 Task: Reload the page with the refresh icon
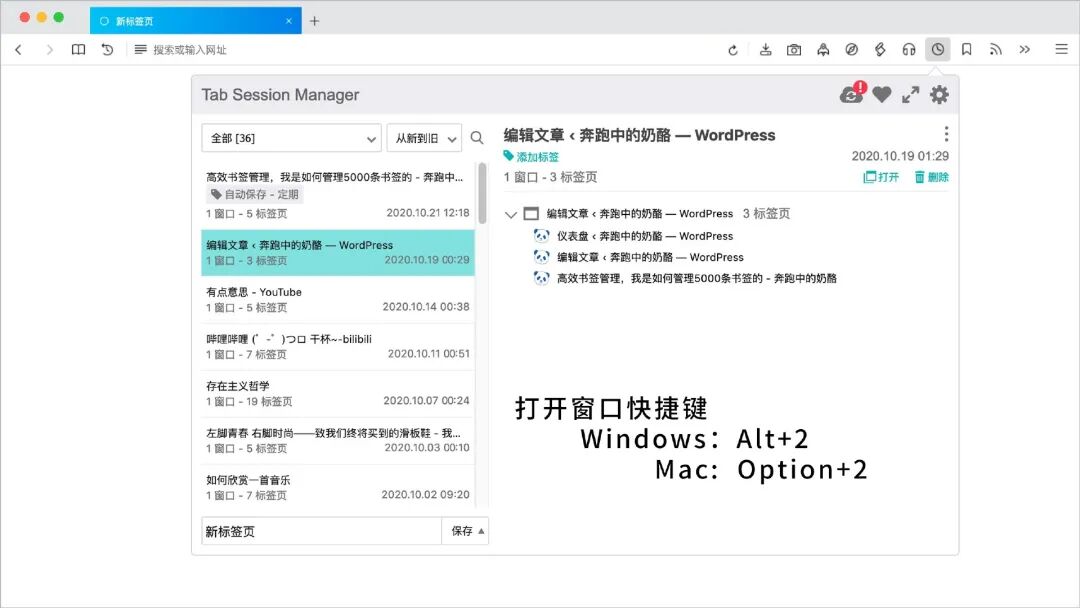click(733, 50)
